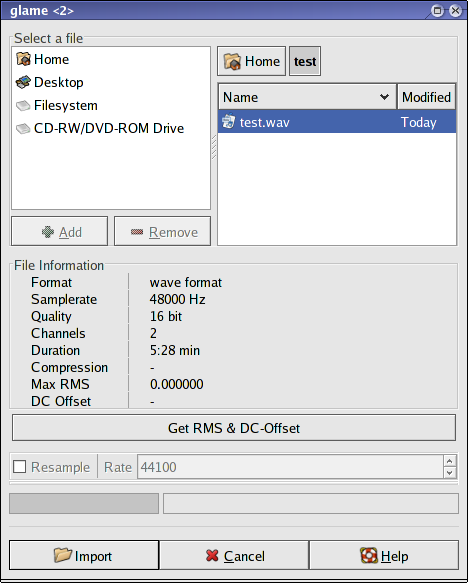Click the Add bookmark button
The height and width of the screenshot is (583, 468).
59,231
